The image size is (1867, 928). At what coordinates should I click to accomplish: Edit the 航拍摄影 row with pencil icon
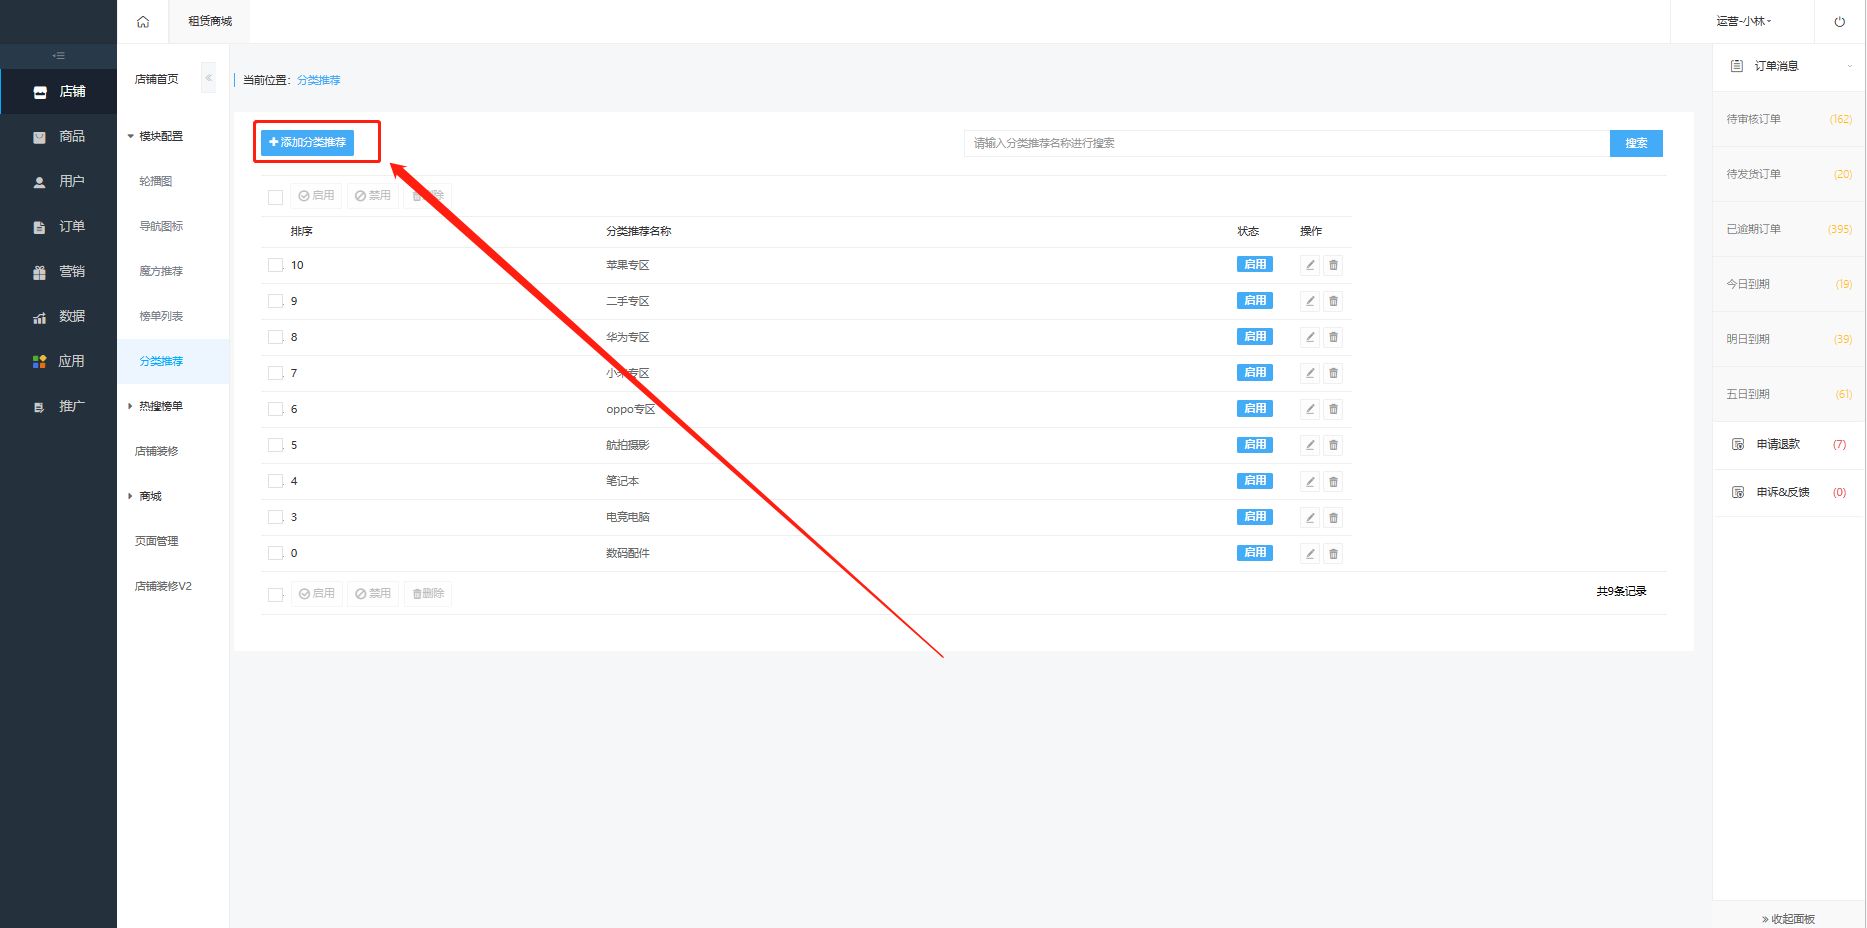(1310, 445)
